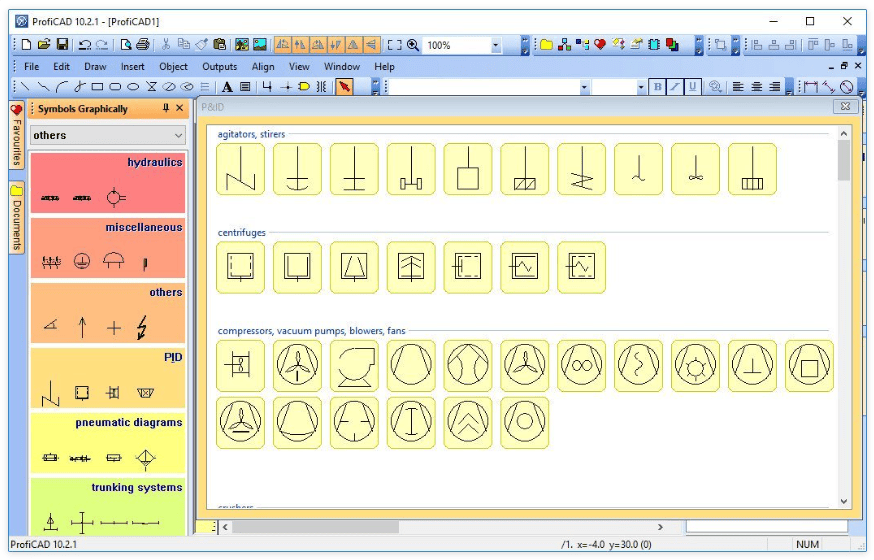Expand toolbar overflow next to zoom box
The image size is (874, 560).
coord(525,46)
